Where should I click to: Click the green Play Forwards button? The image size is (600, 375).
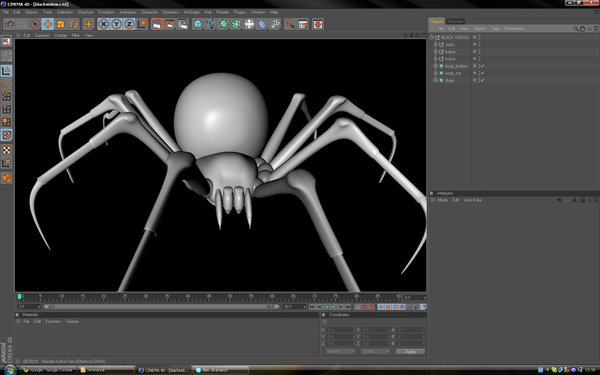(x=333, y=307)
